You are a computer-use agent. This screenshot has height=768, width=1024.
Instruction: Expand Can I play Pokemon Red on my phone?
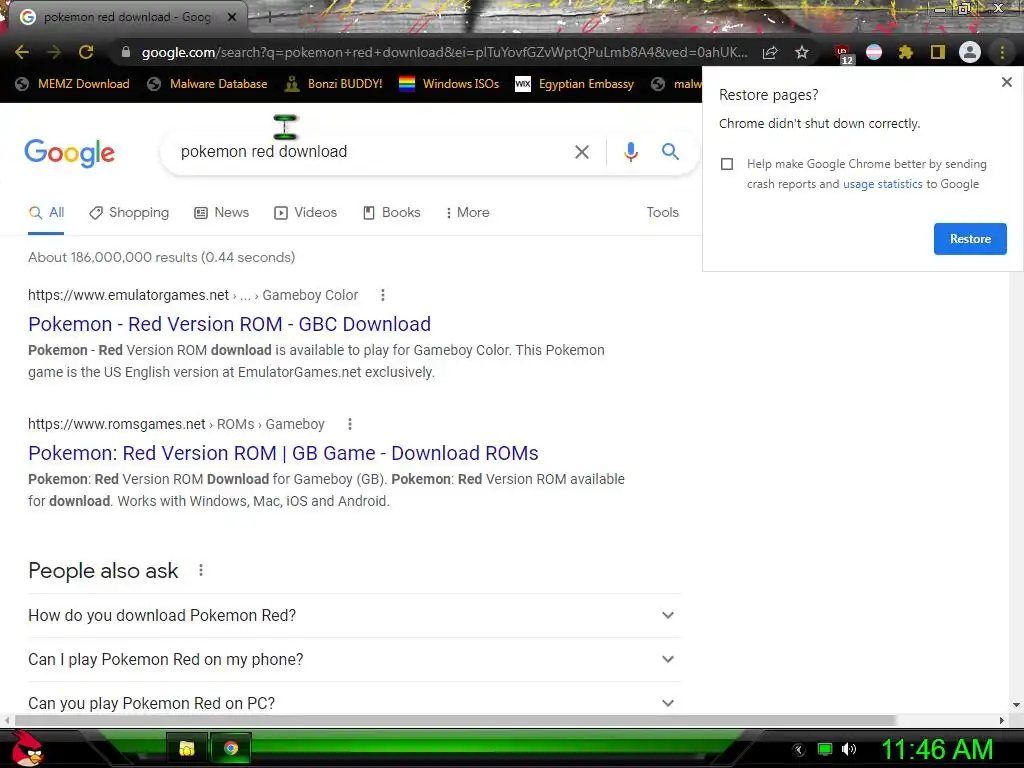[354, 660]
